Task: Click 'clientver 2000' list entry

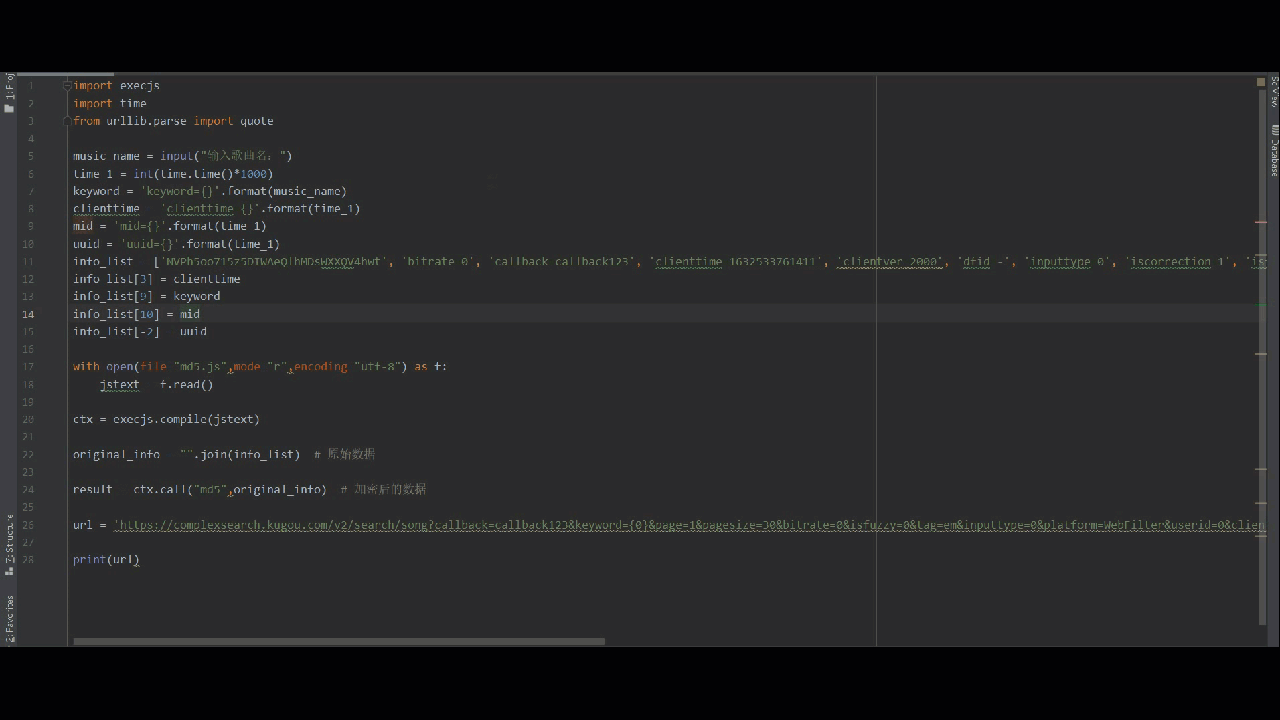Action: coord(891,262)
